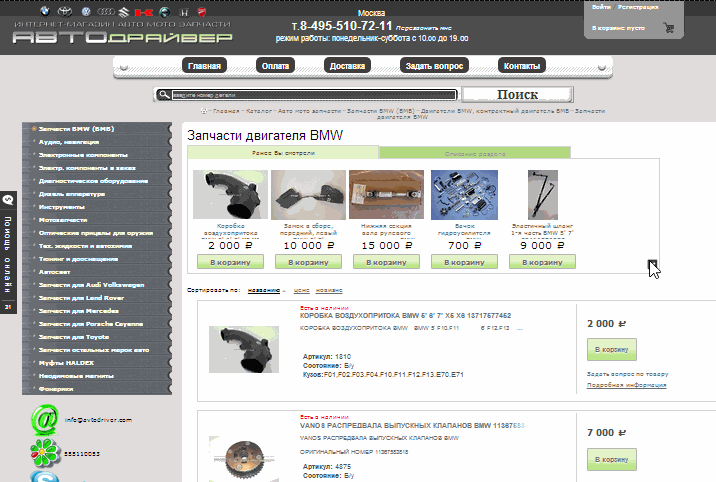Sort products by названию
Screen dimensions: 716x482
pyautogui.click(x=263, y=290)
